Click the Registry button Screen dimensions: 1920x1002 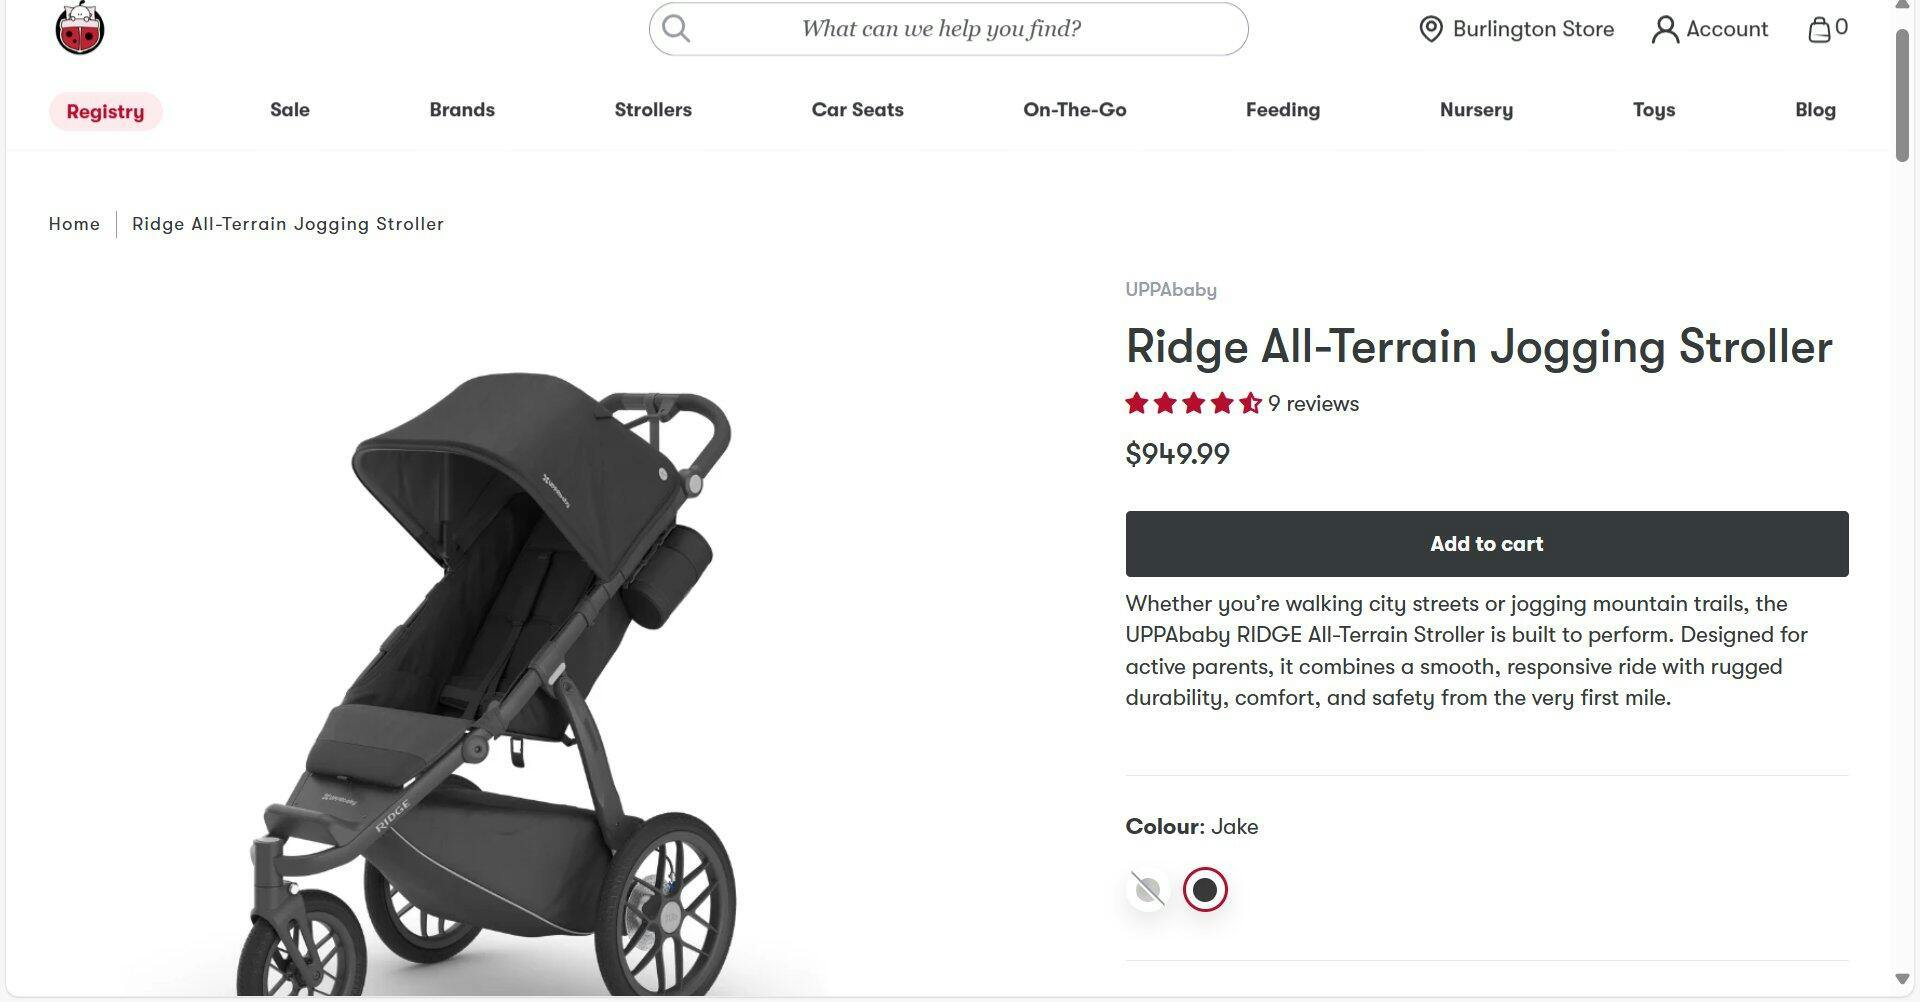pos(105,111)
